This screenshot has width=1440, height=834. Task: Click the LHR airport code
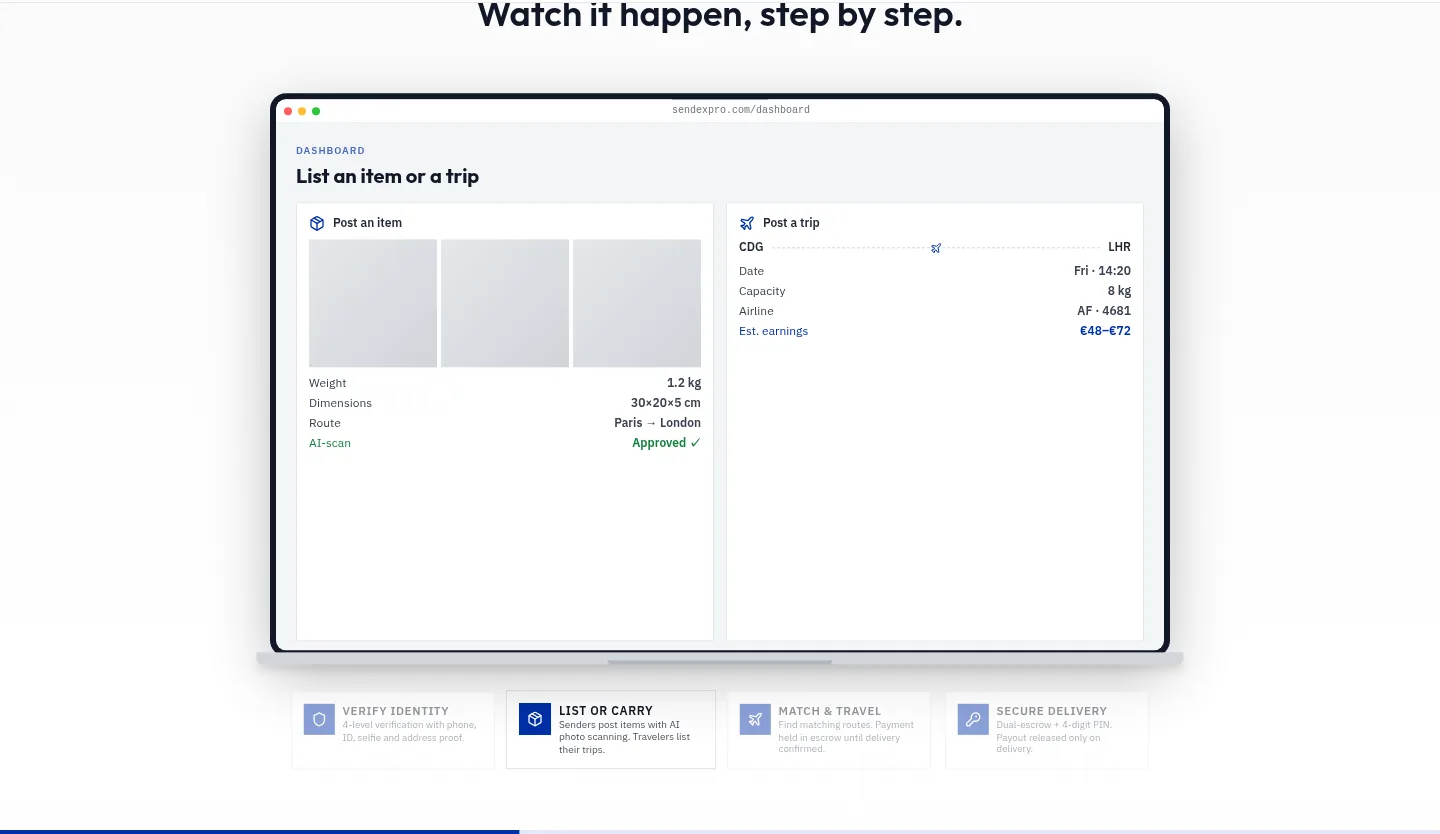pyautogui.click(x=1119, y=247)
